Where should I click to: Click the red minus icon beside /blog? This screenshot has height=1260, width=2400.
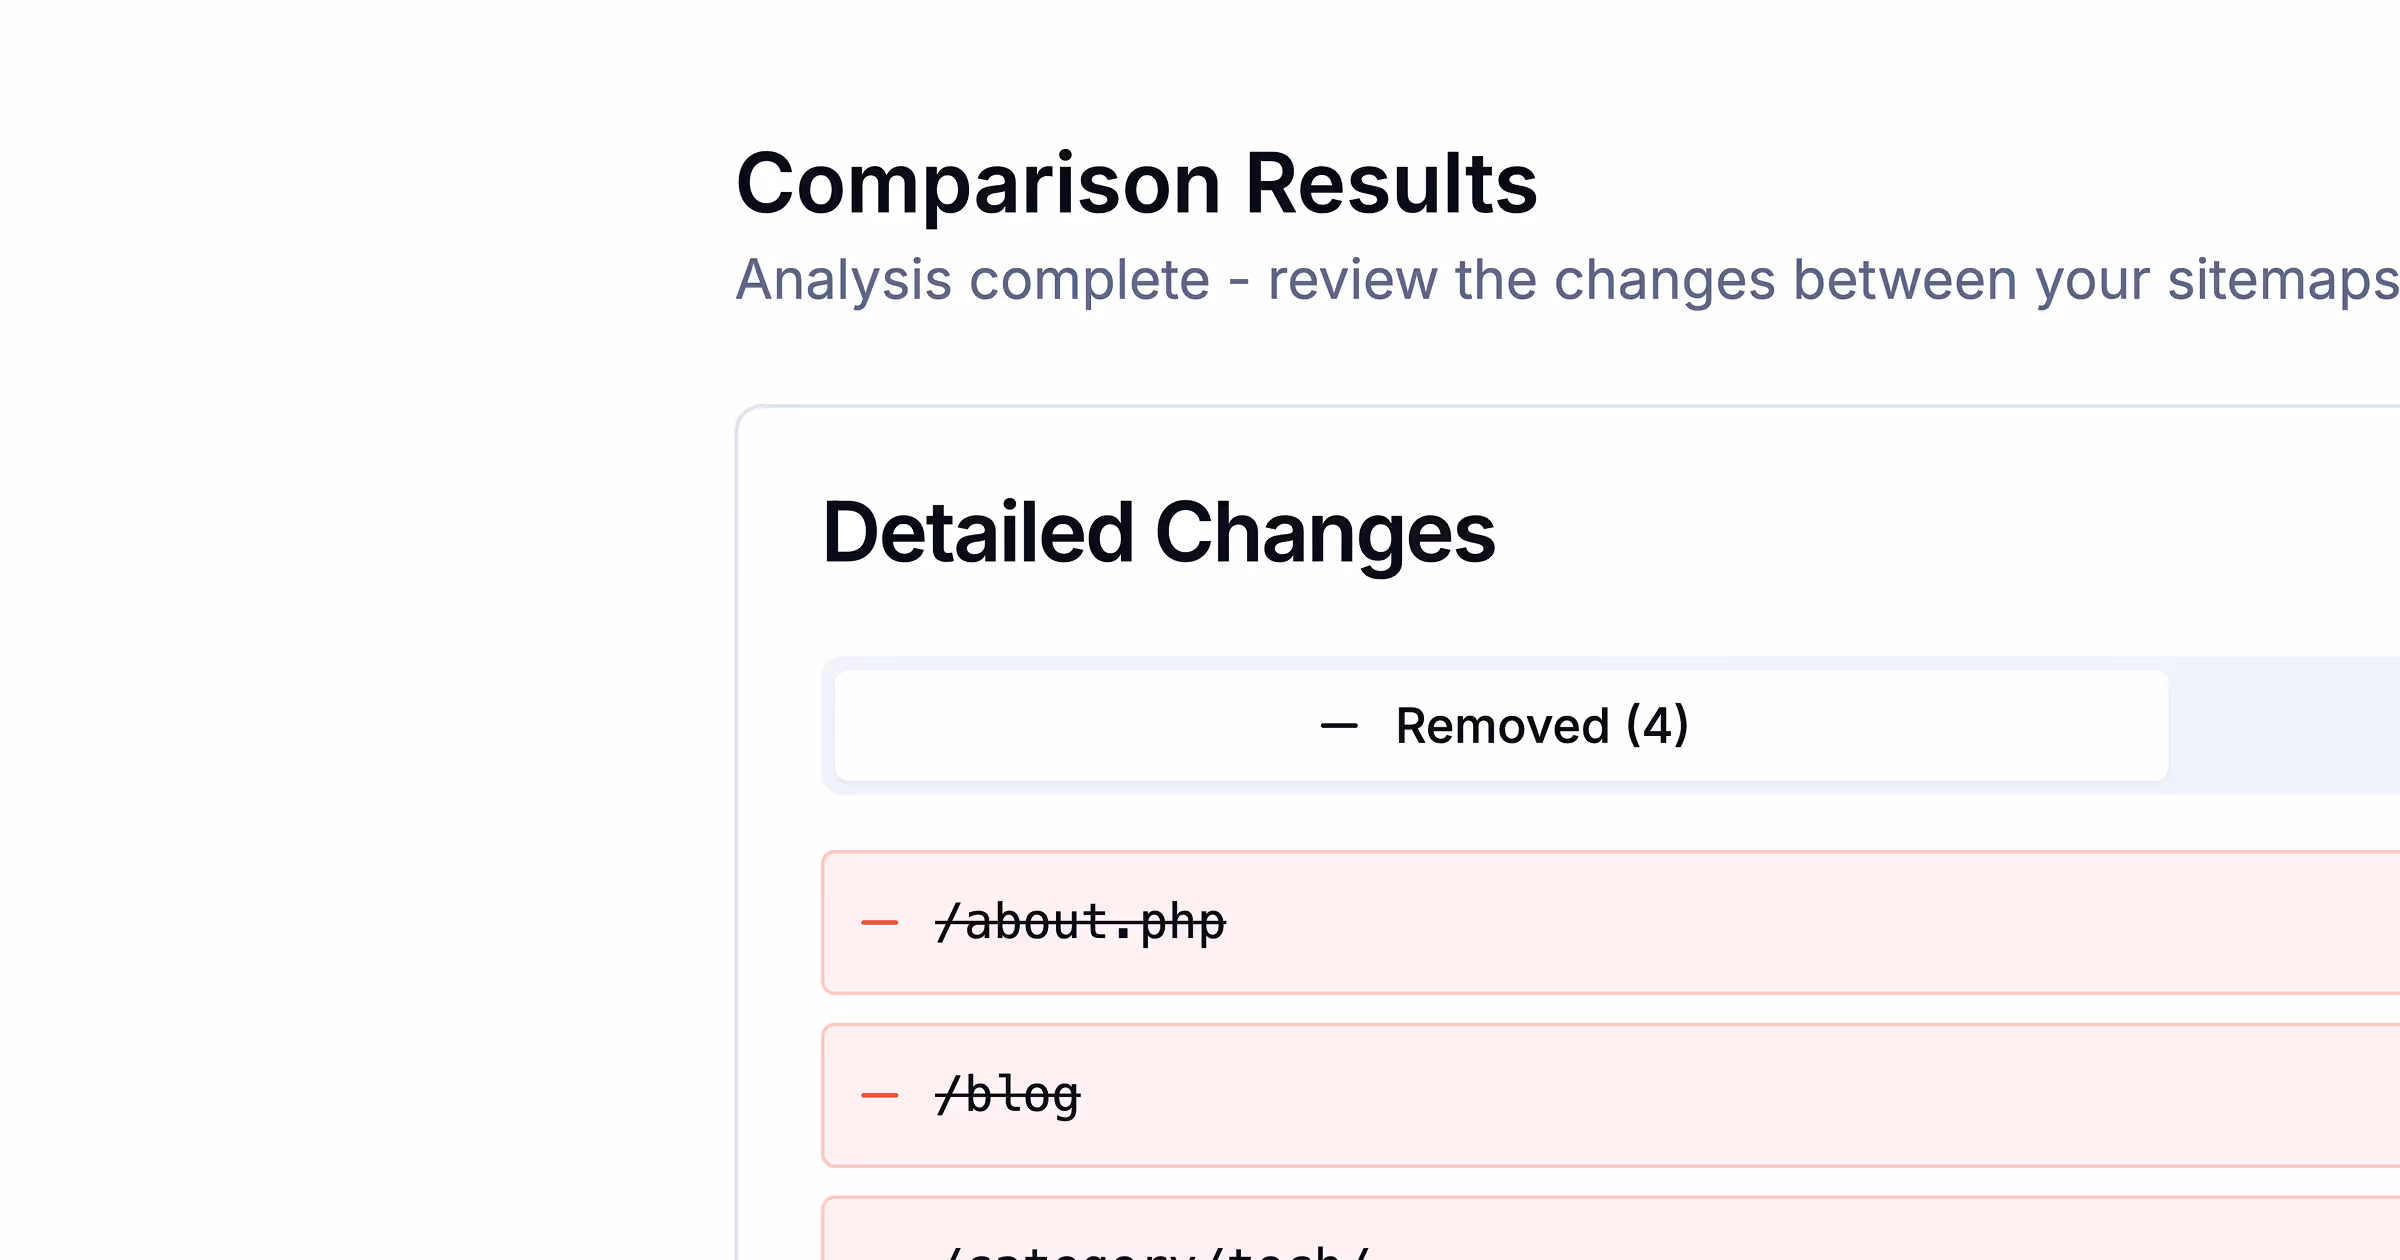coord(879,1096)
